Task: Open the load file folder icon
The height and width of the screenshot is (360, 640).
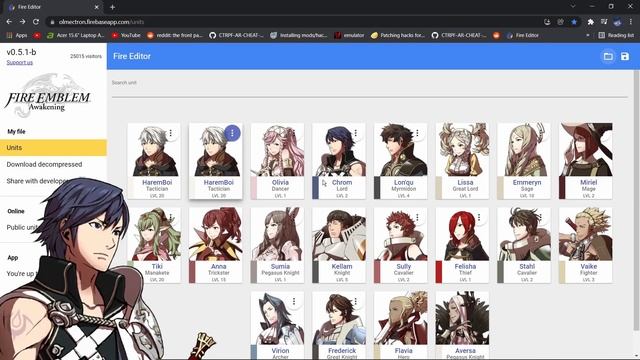Action: (608, 56)
